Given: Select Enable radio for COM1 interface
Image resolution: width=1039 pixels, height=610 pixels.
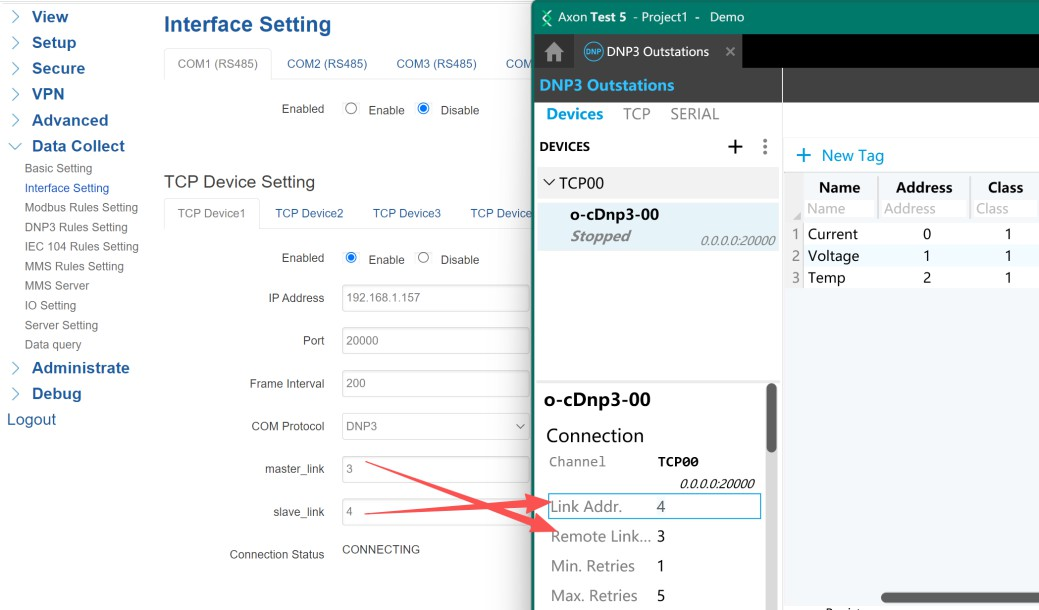Looking at the screenshot, I should click(x=351, y=109).
